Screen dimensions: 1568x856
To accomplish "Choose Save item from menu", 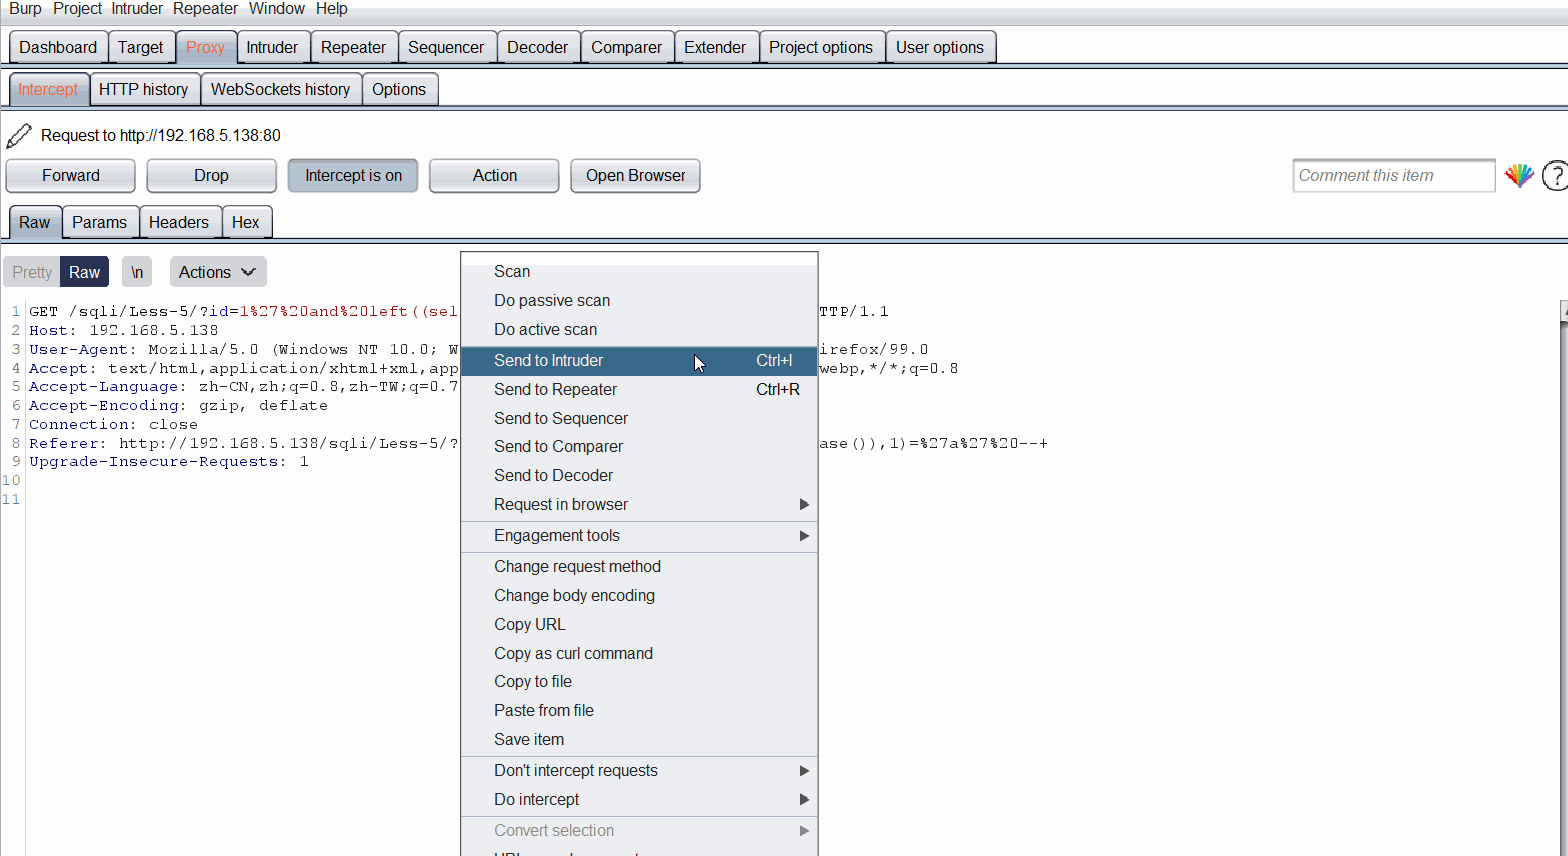I will [x=639, y=740].
